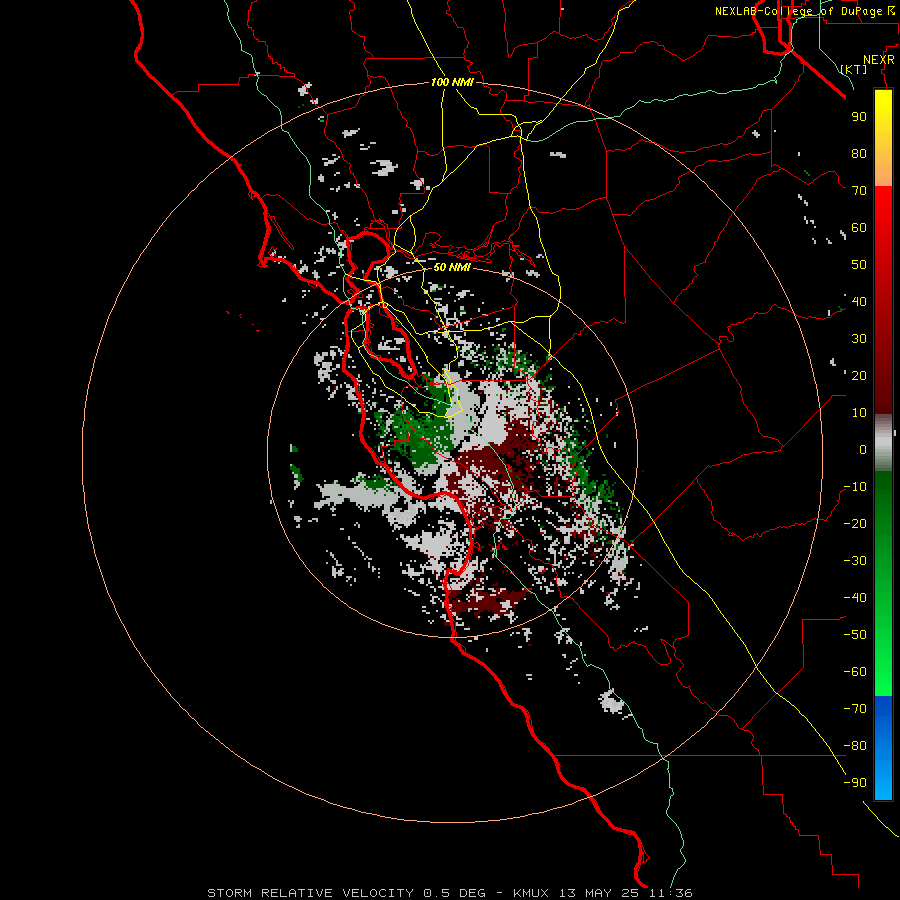This screenshot has height=900, width=900.
Task: Click the "-50" velocity scale label
Action: pos(855,635)
